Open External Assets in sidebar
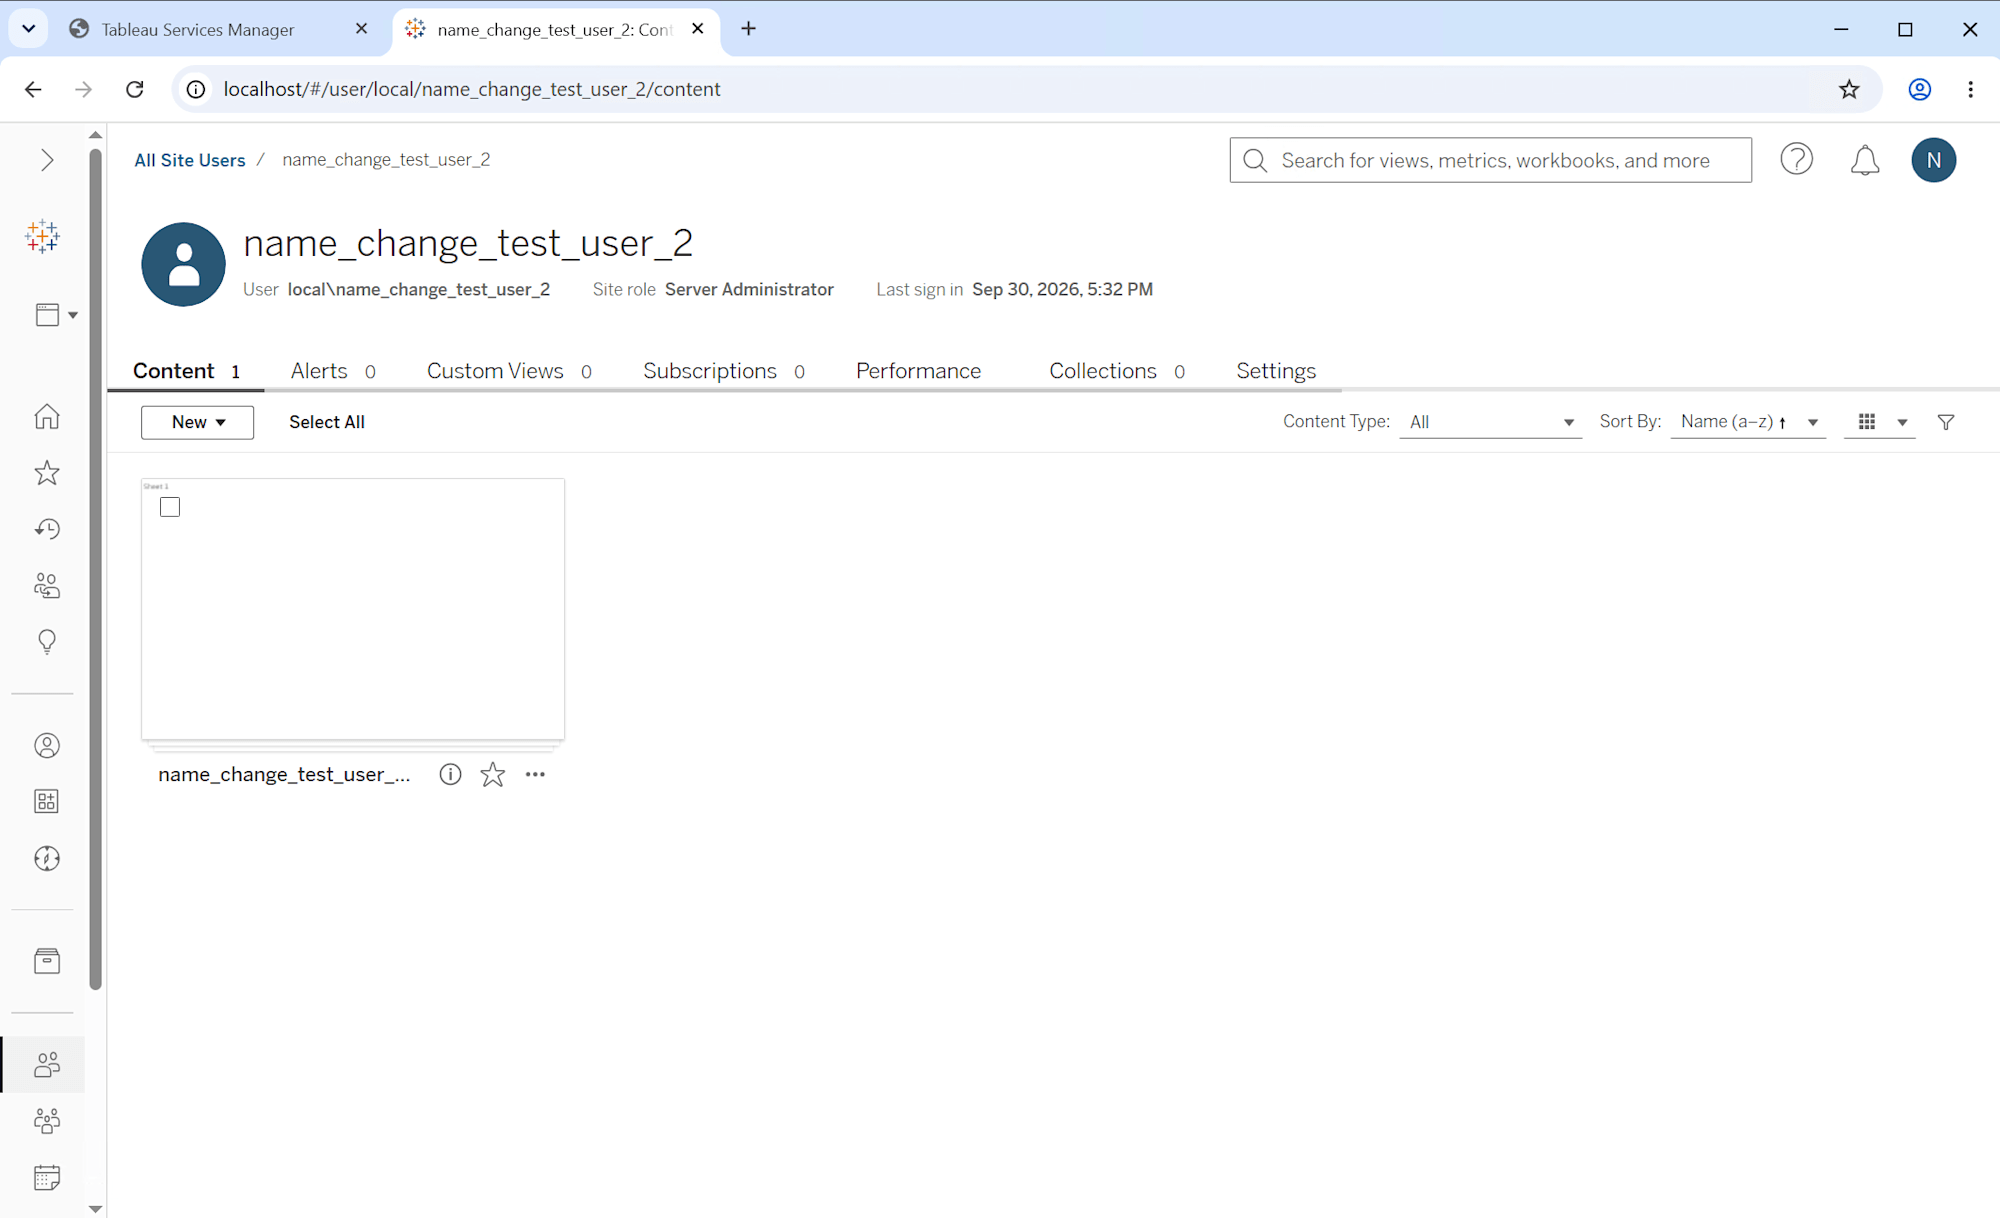This screenshot has width=2000, height=1218. click(x=47, y=962)
